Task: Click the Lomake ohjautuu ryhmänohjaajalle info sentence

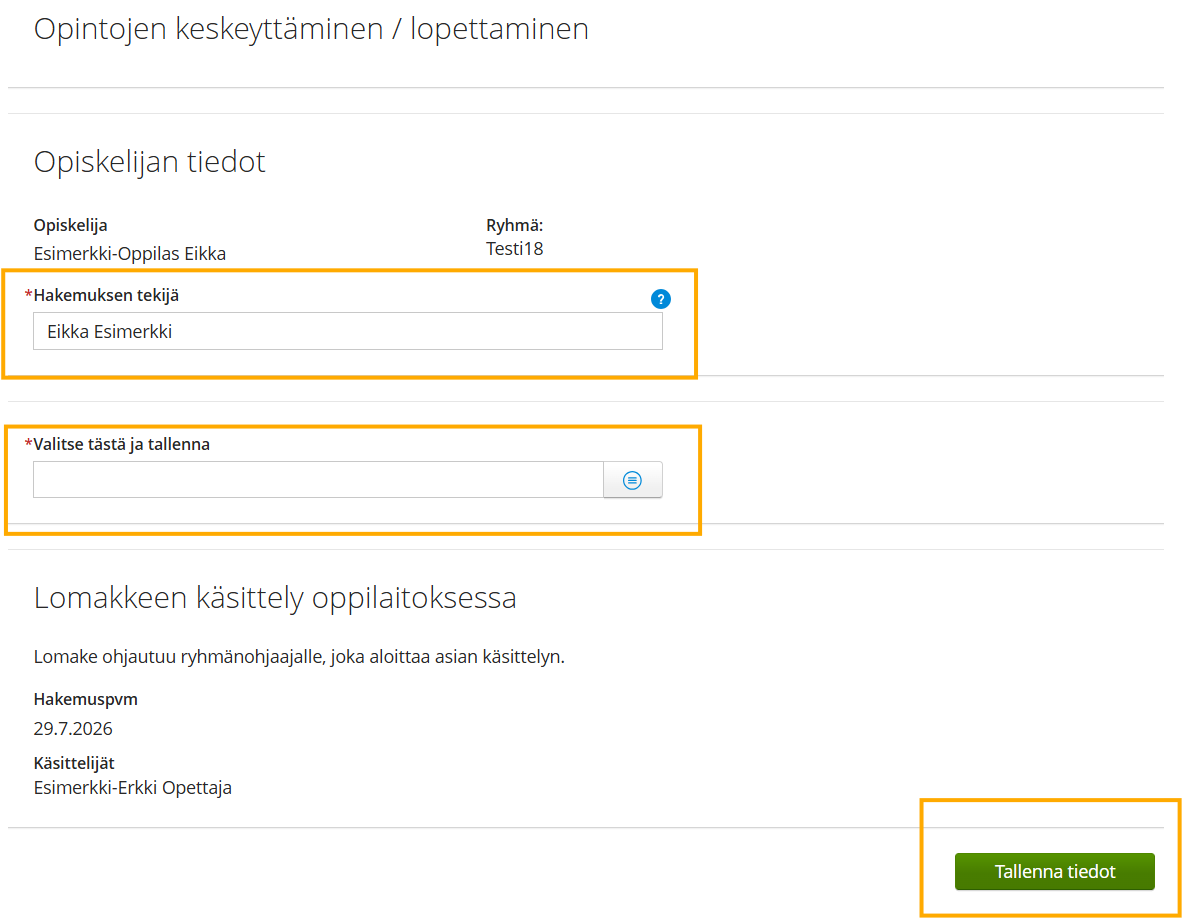Action: [x=299, y=657]
